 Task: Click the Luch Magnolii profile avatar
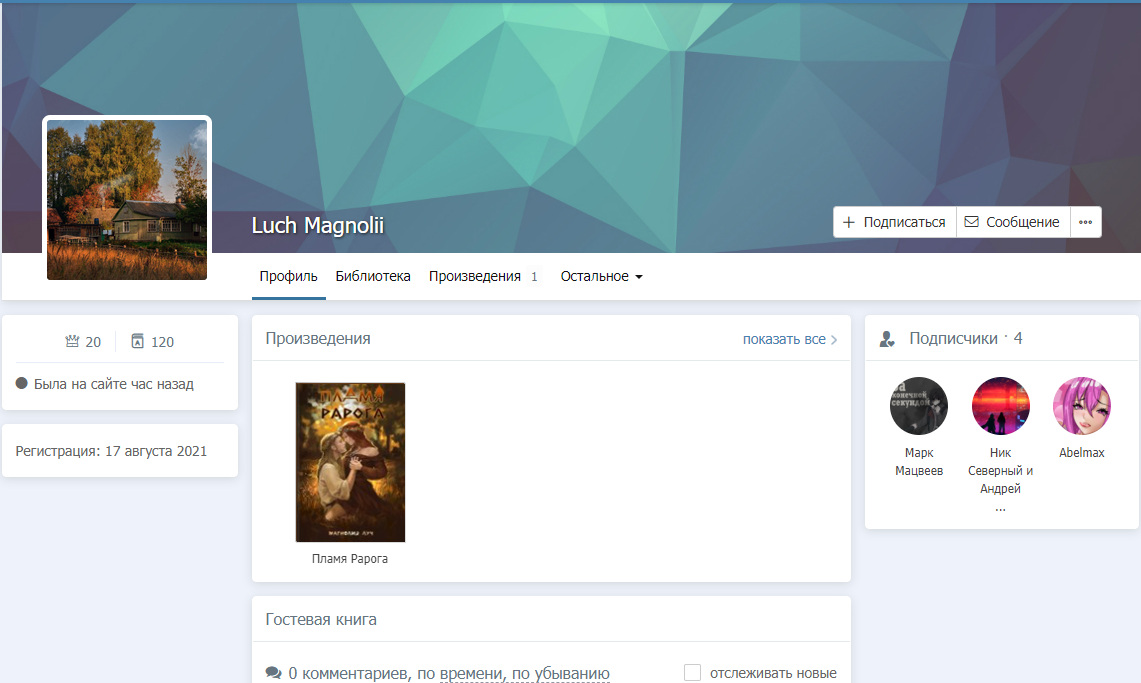point(127,200)
